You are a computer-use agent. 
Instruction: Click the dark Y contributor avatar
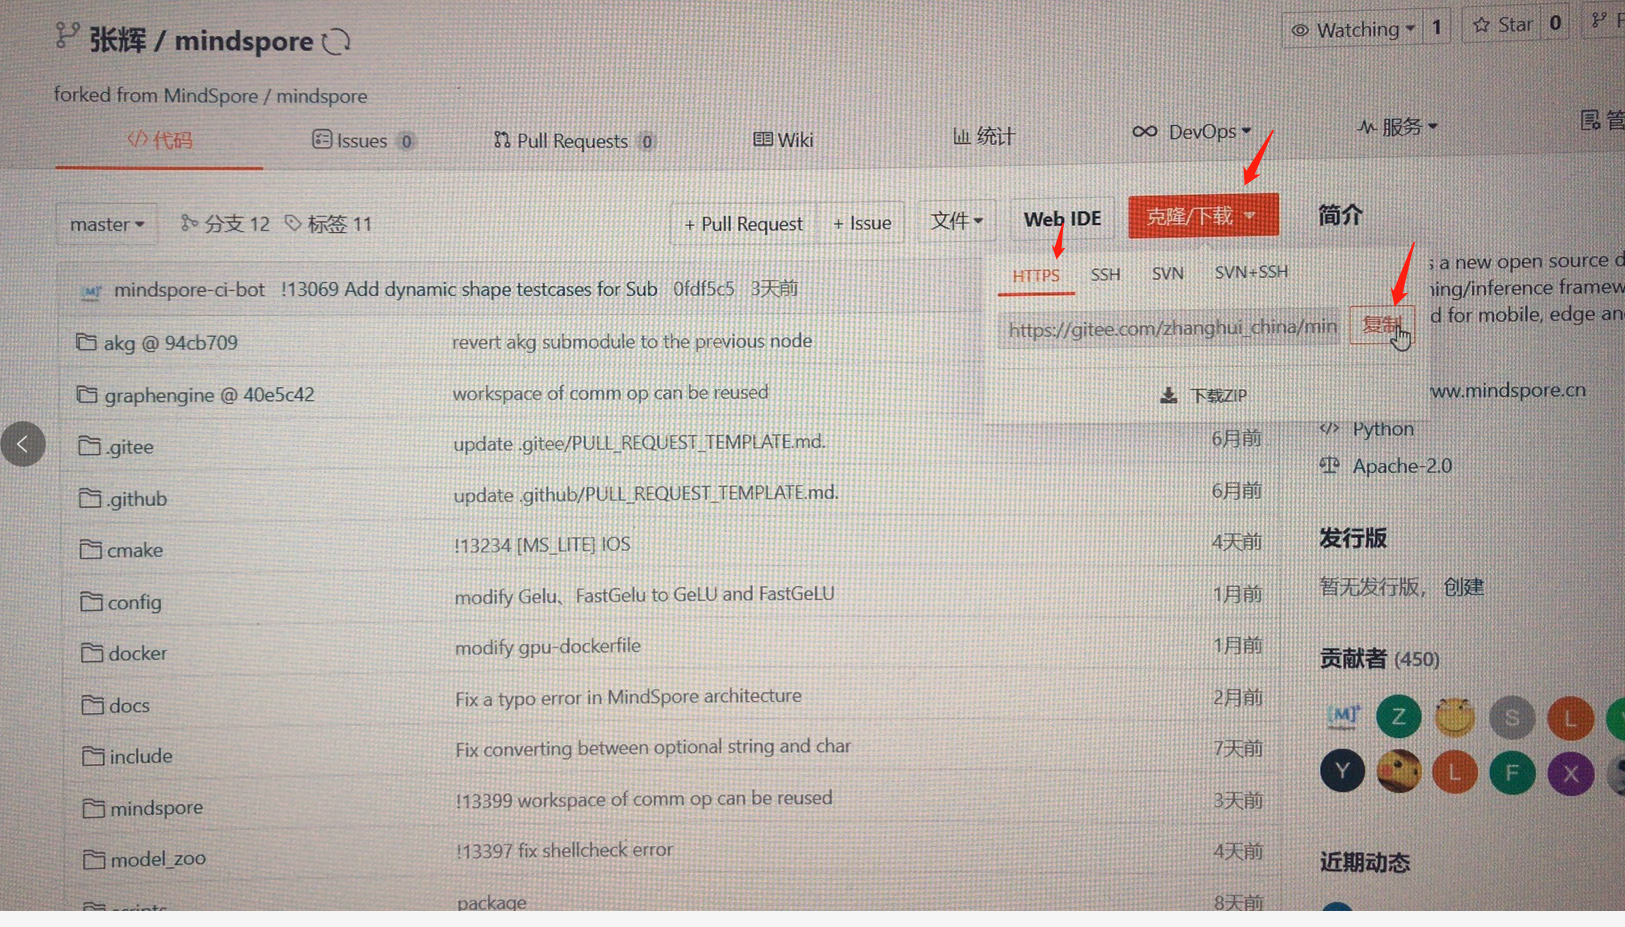pos(1342,771)
